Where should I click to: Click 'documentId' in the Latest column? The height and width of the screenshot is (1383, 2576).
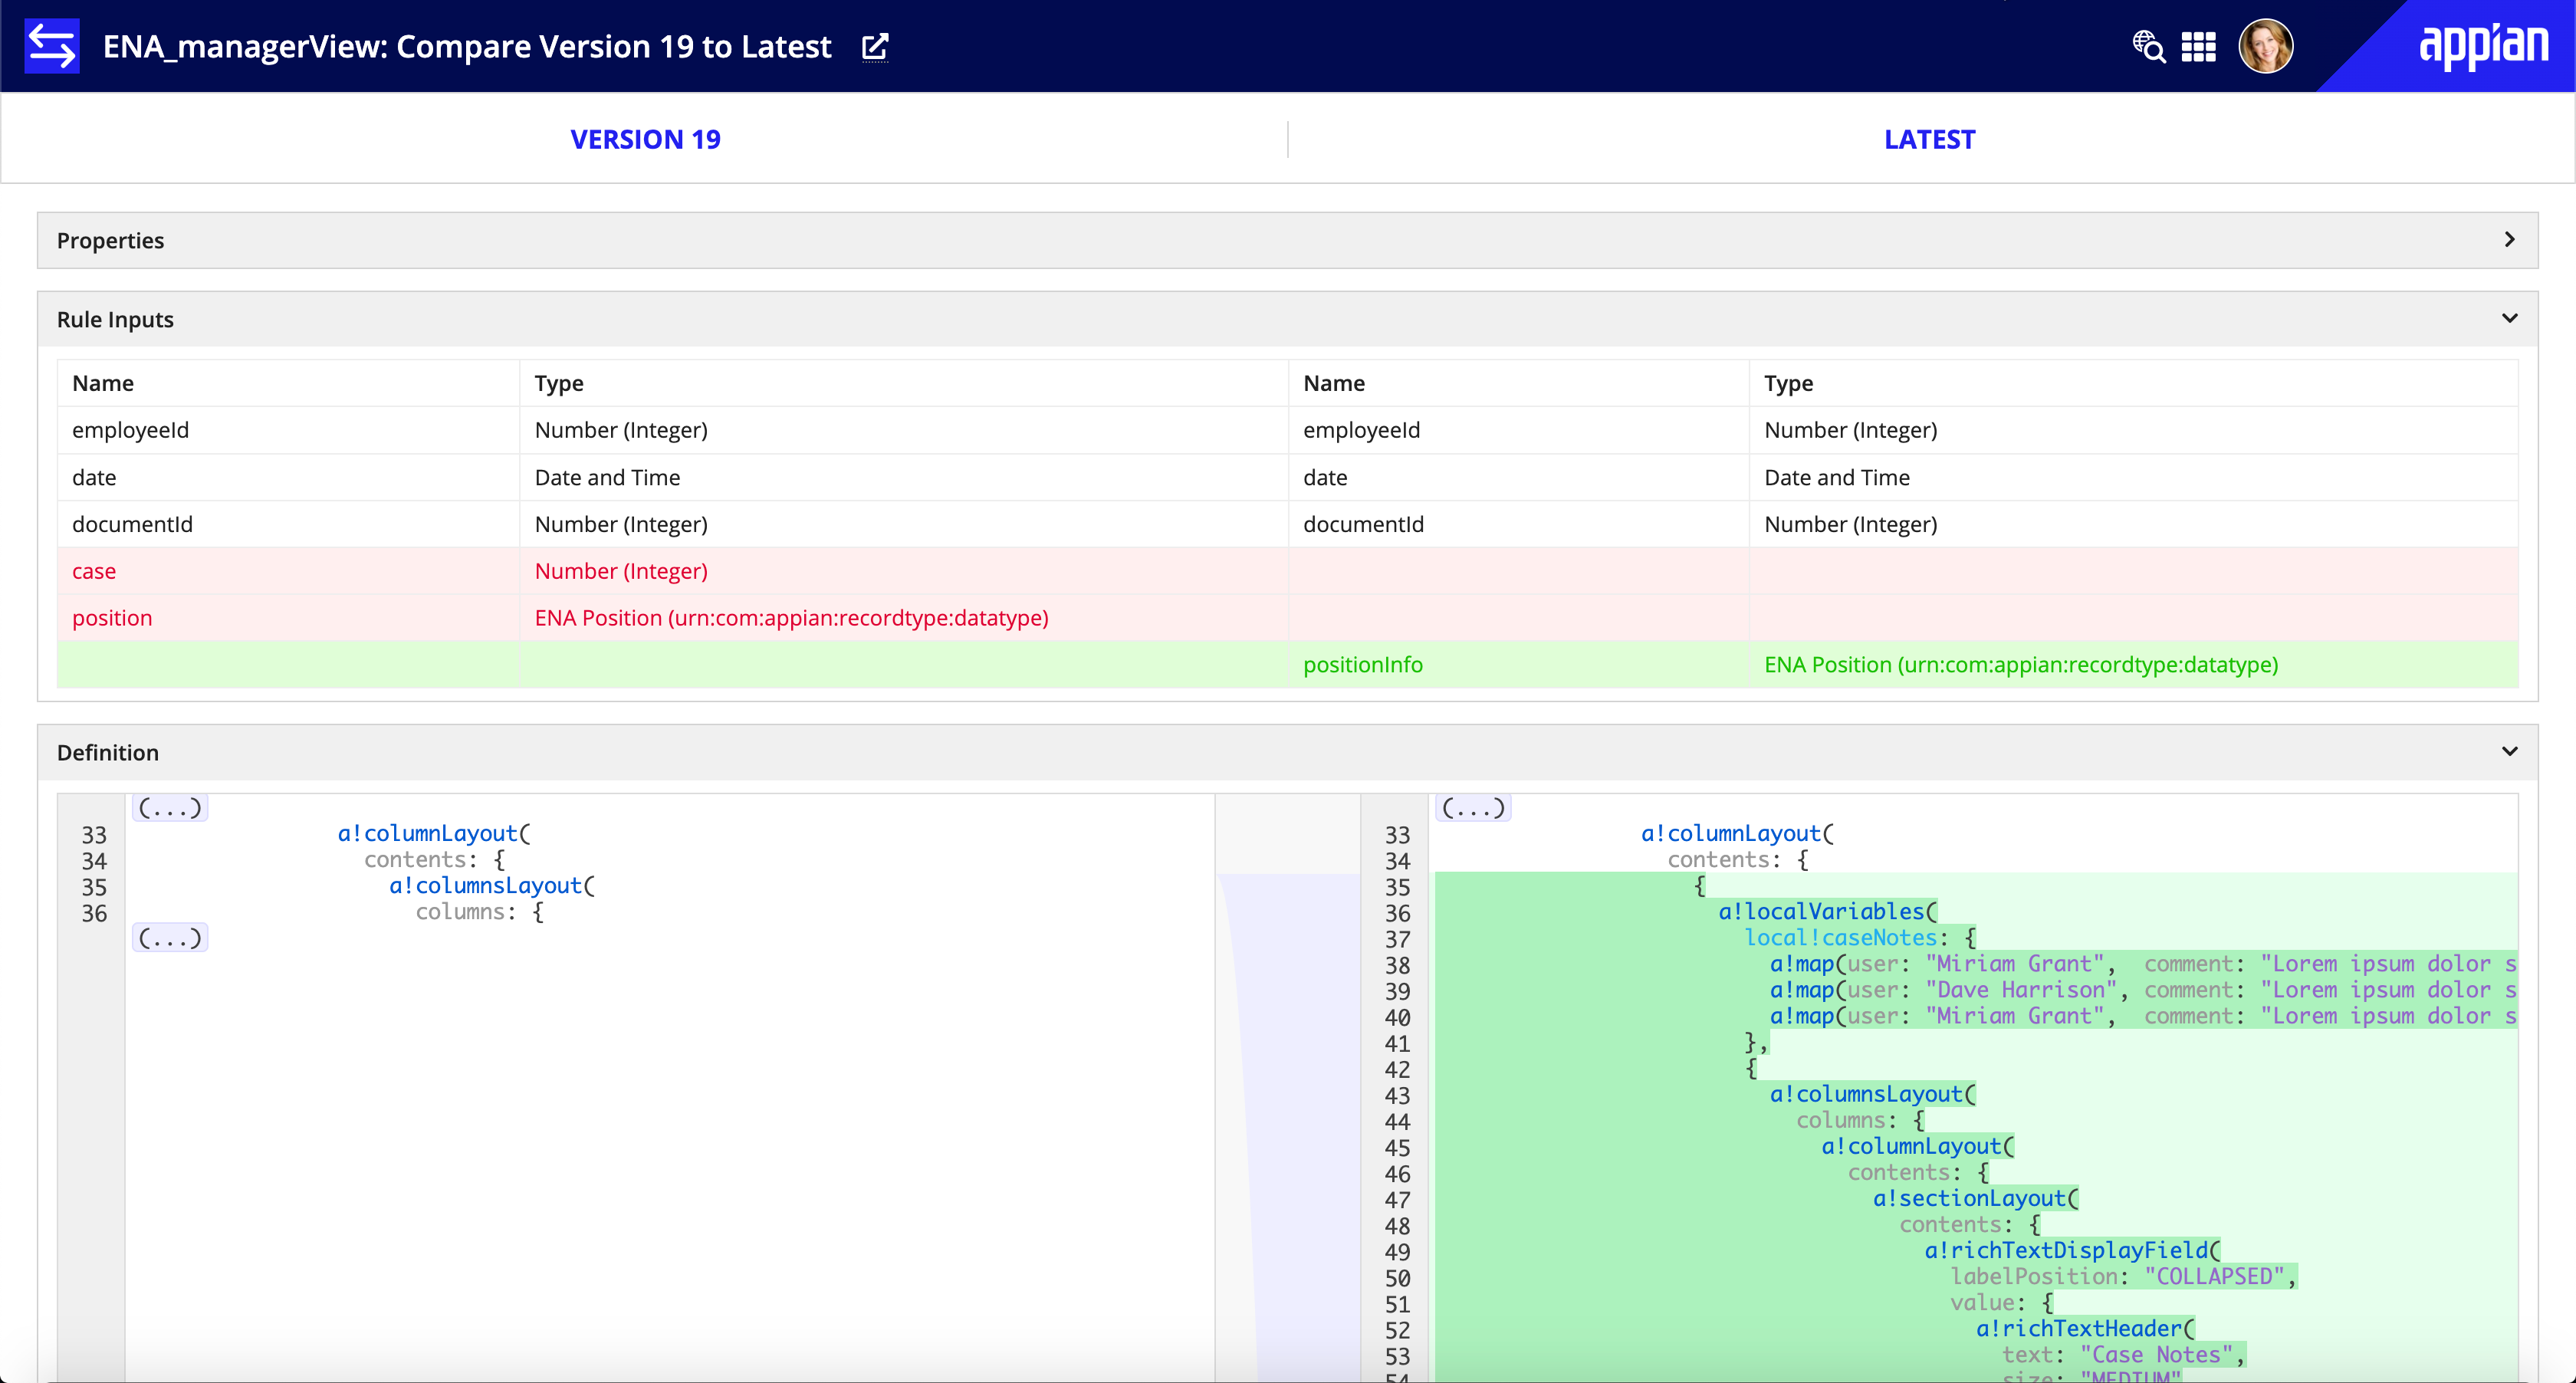coord(1363,524)
